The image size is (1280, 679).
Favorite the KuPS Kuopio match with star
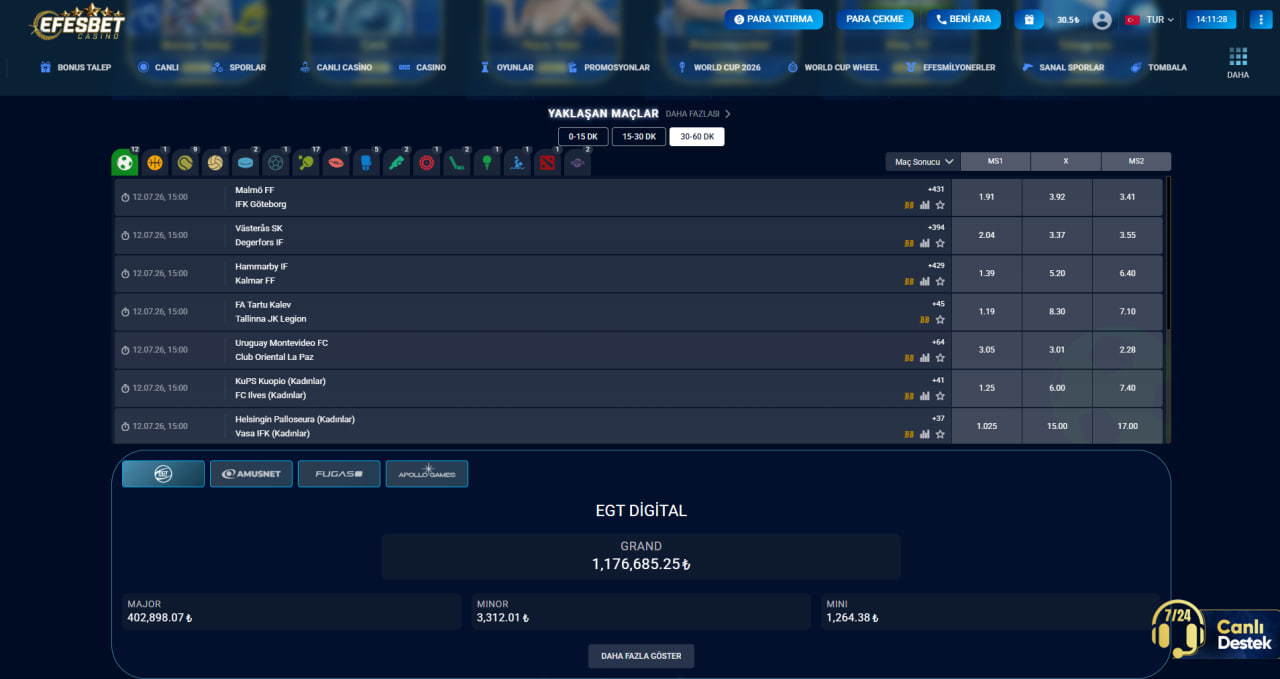(x=940, y=396)
